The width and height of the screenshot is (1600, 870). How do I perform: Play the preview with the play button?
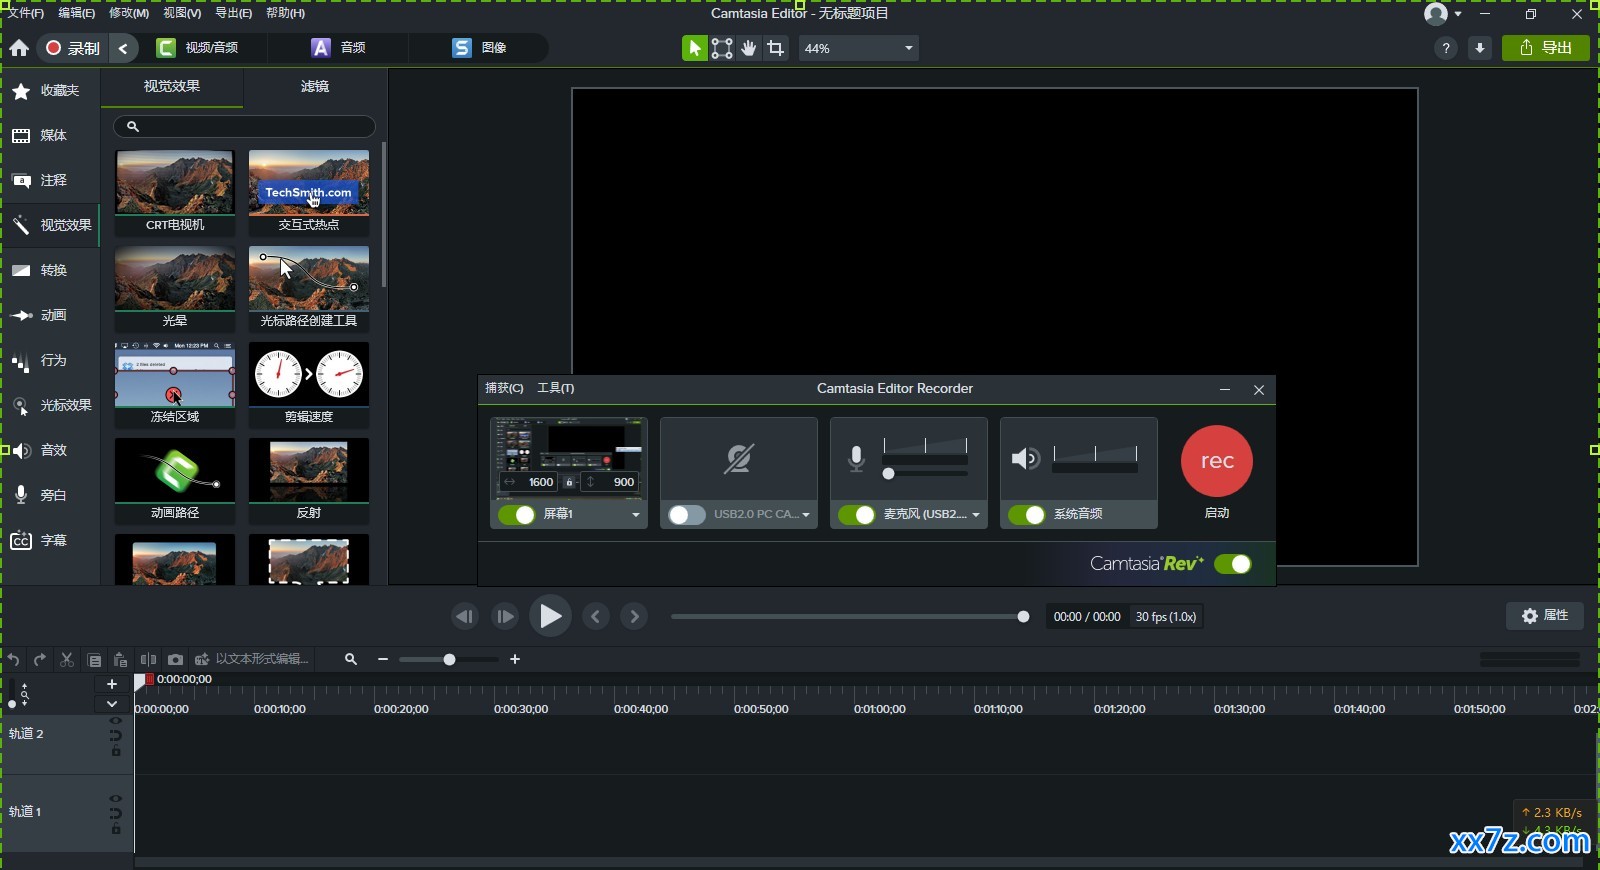pyautogui.click(x=550, y=616)
